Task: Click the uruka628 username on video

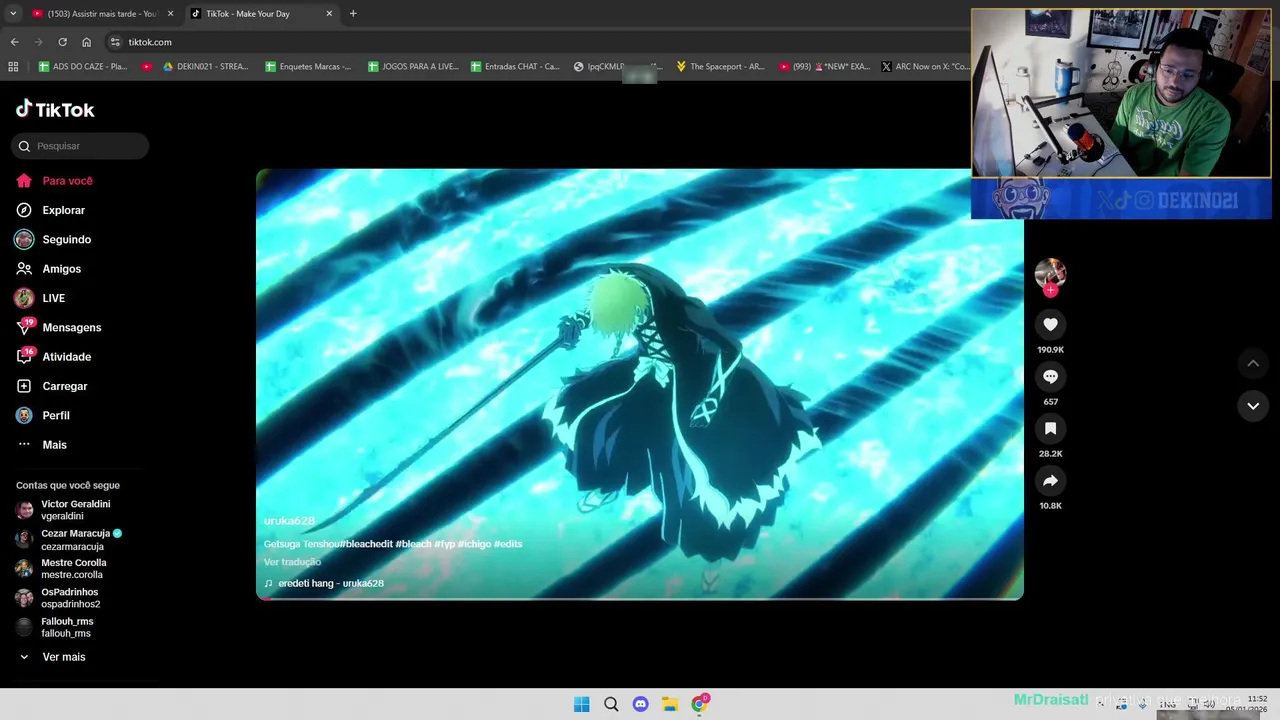Action: click(289, 521)
